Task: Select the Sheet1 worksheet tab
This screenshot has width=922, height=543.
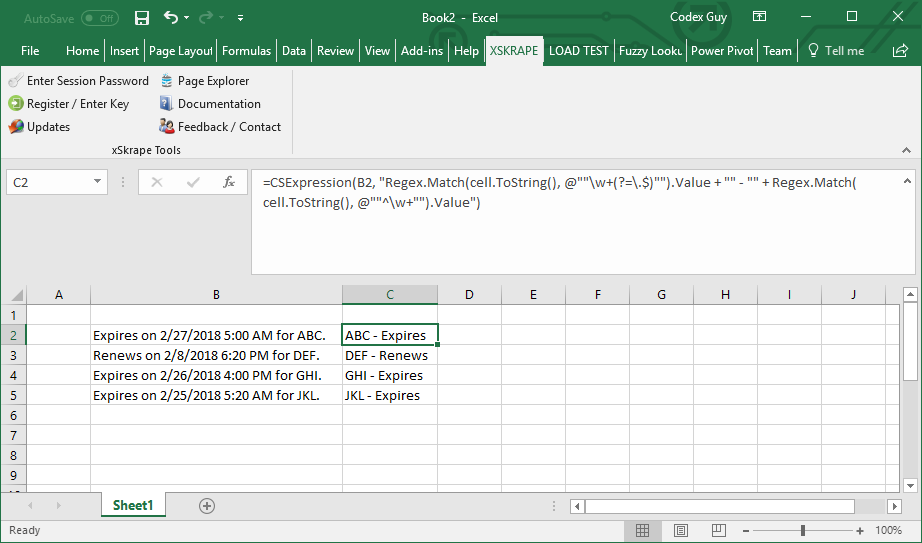Action: [x=133, y=506]
